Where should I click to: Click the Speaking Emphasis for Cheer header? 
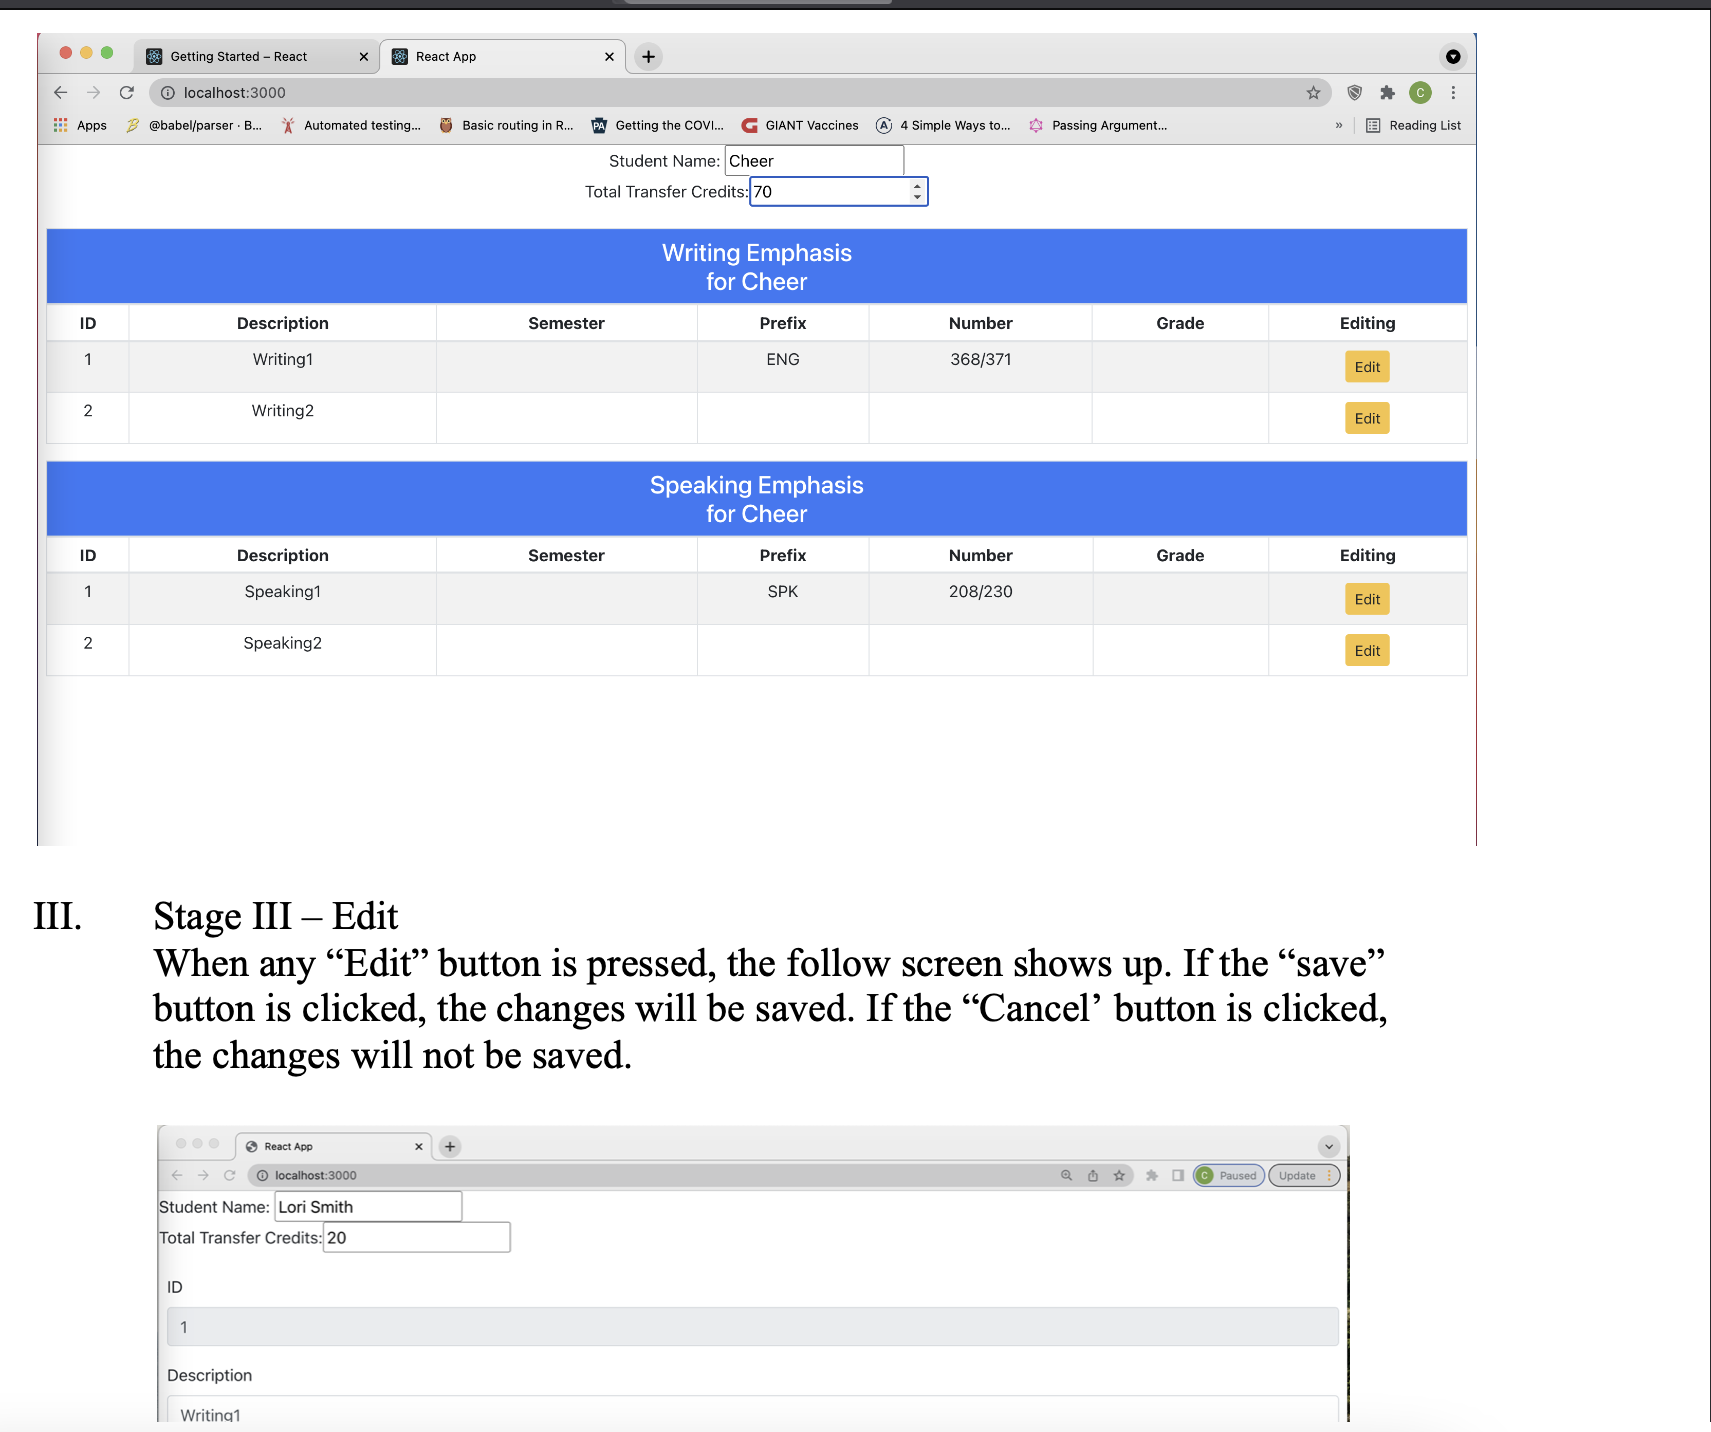pyautogui.click(x=757, y=499)
